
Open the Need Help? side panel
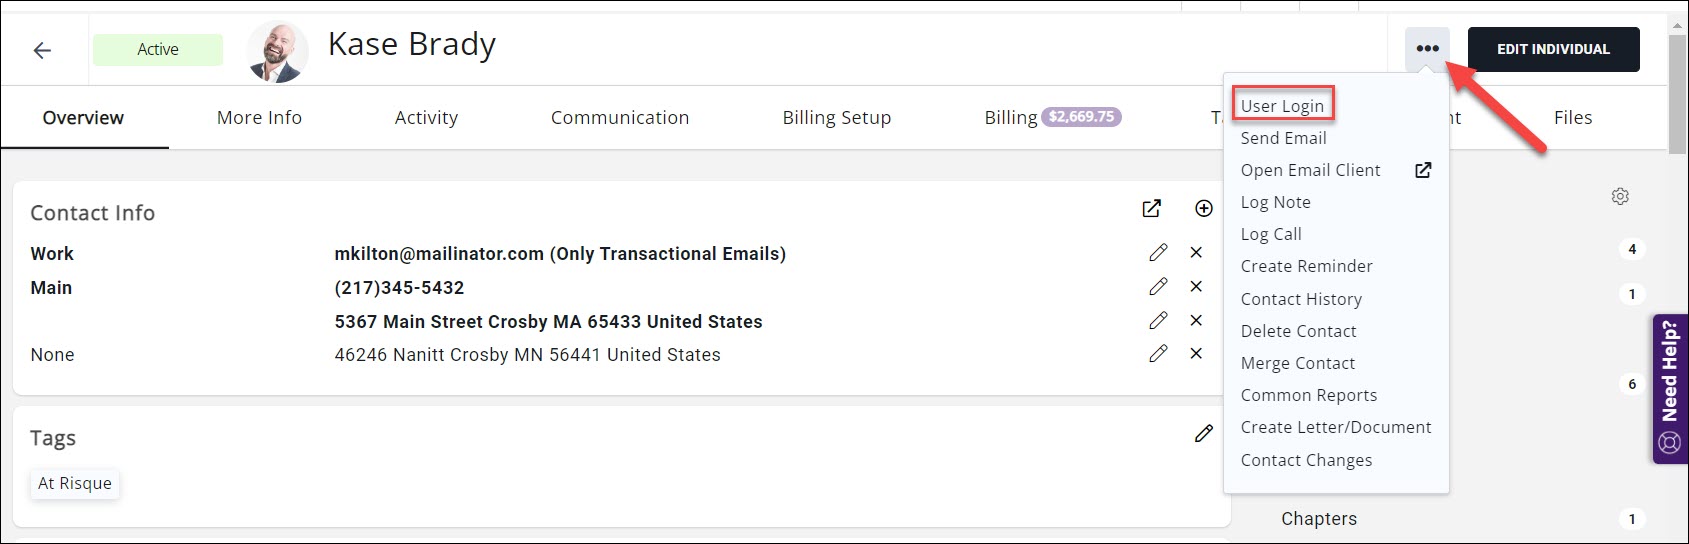point(1669,389)
